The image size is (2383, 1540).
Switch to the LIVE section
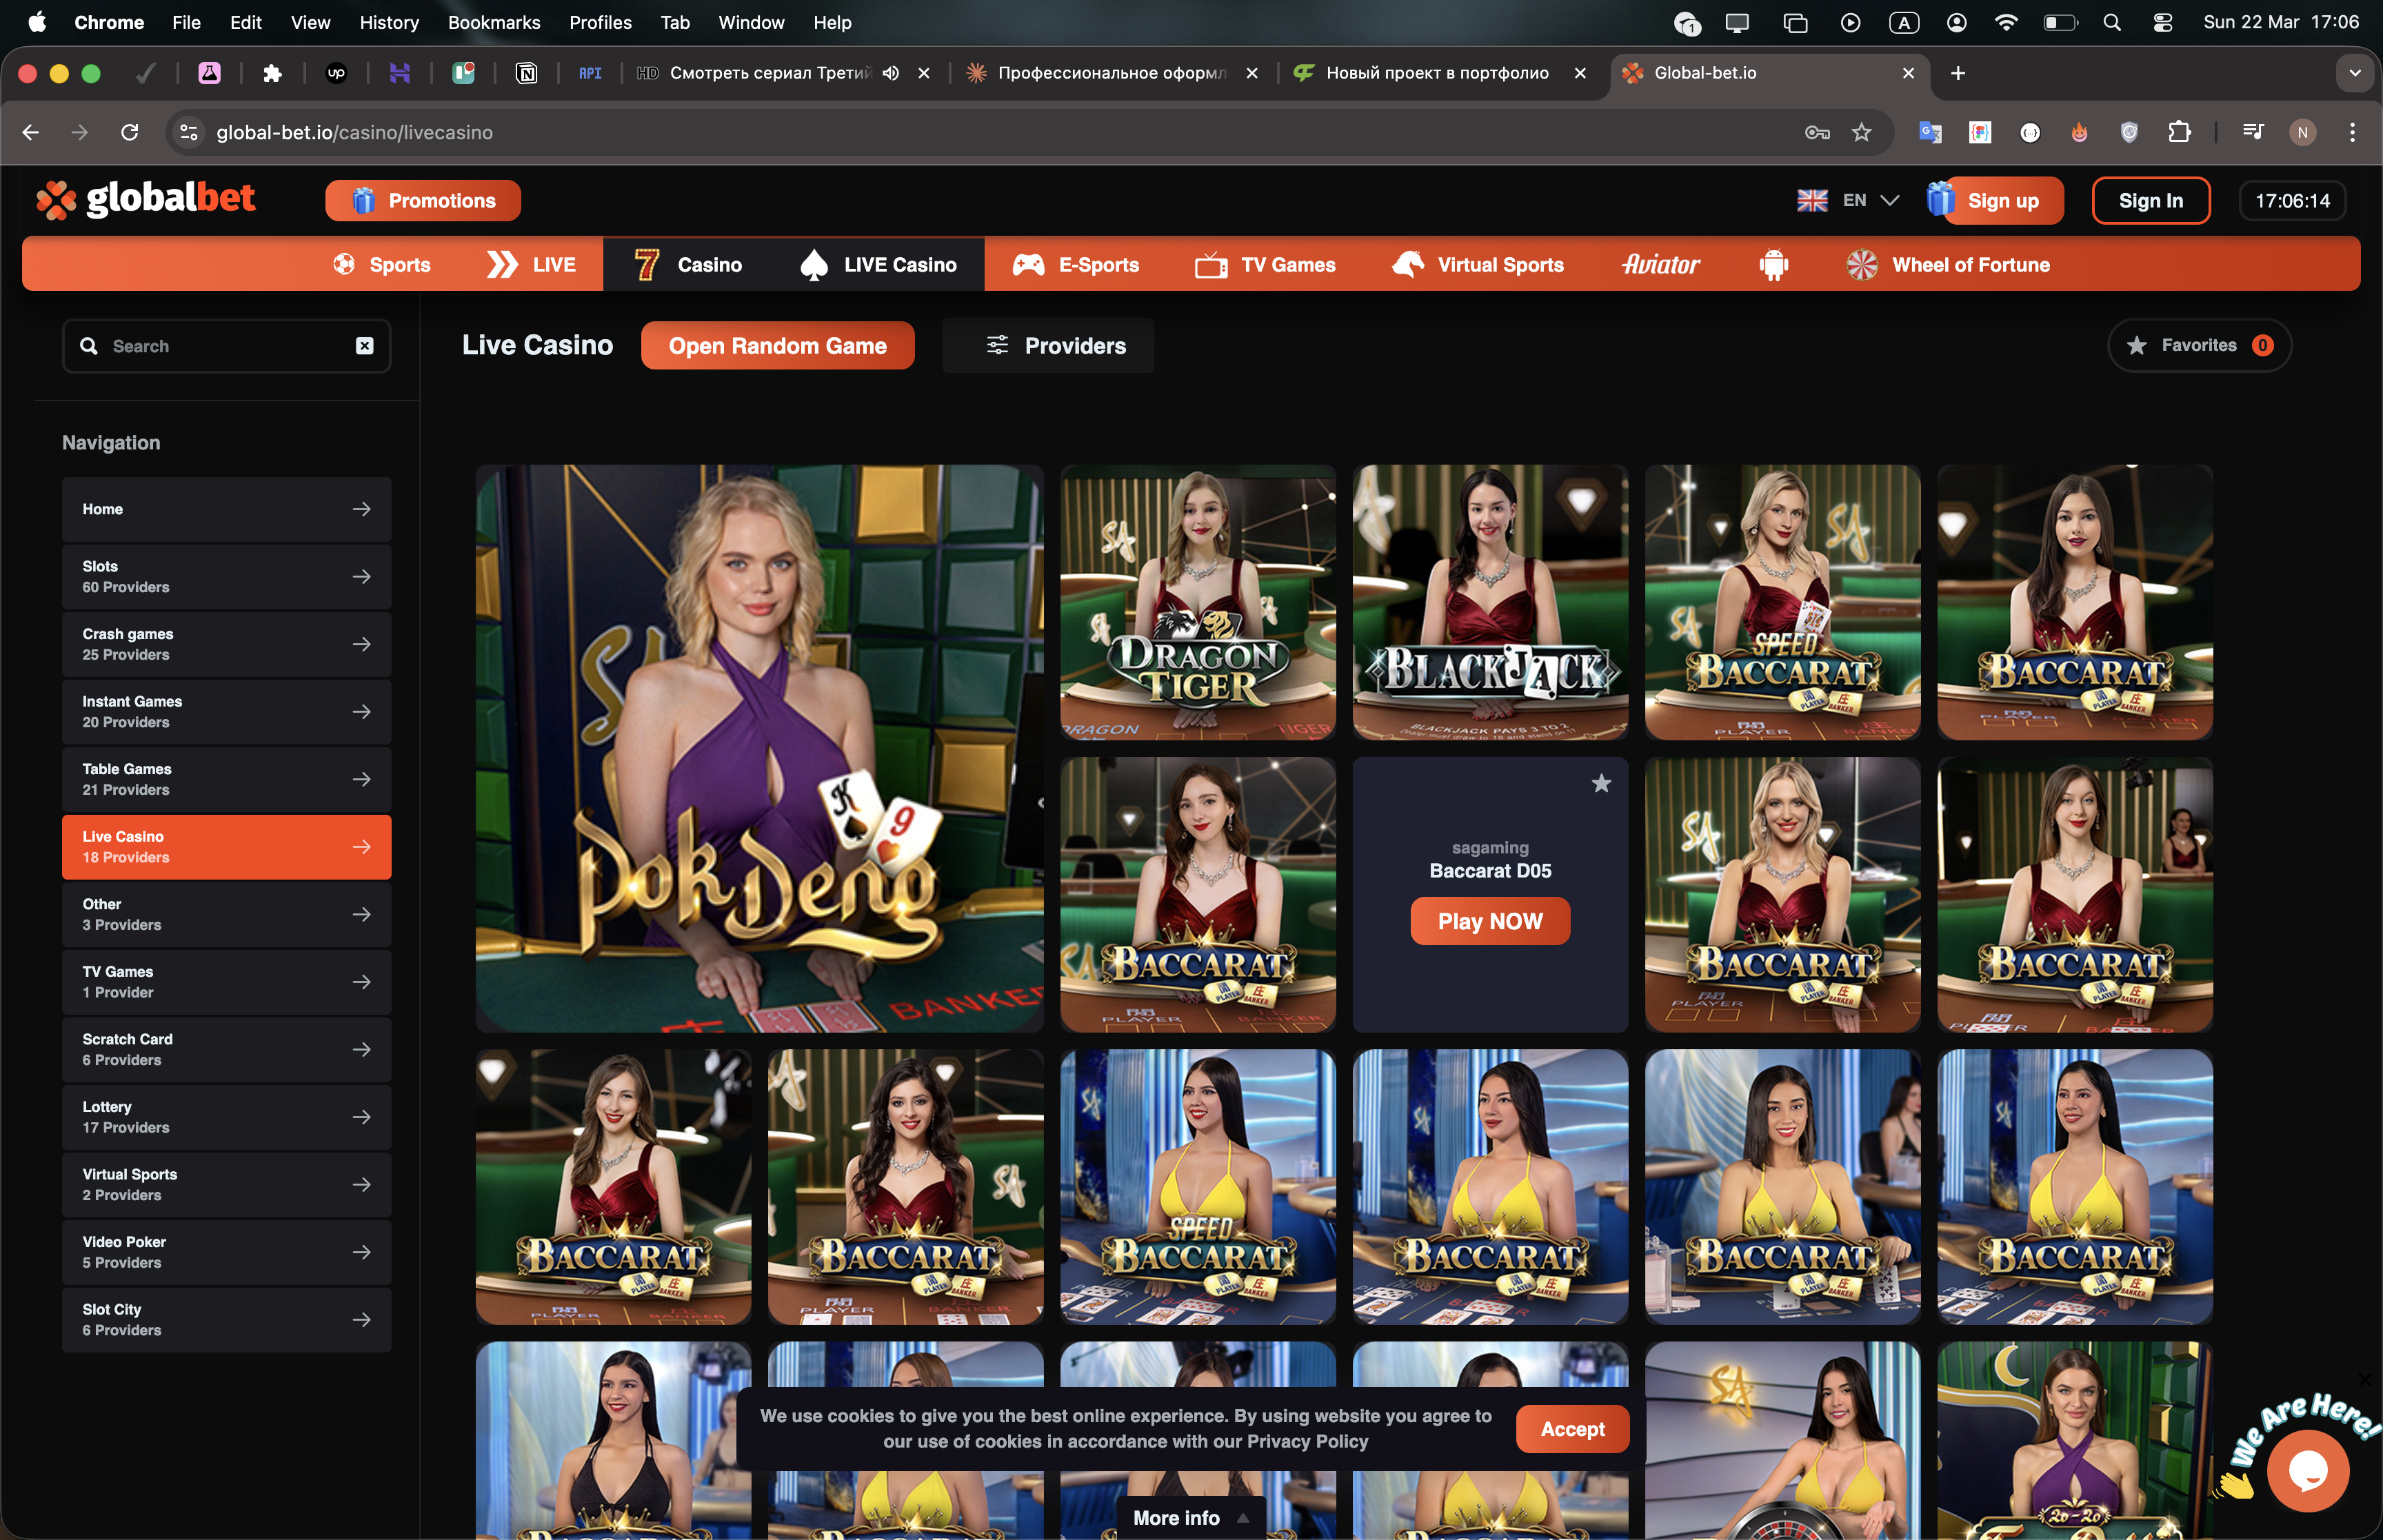pos(530,265)
